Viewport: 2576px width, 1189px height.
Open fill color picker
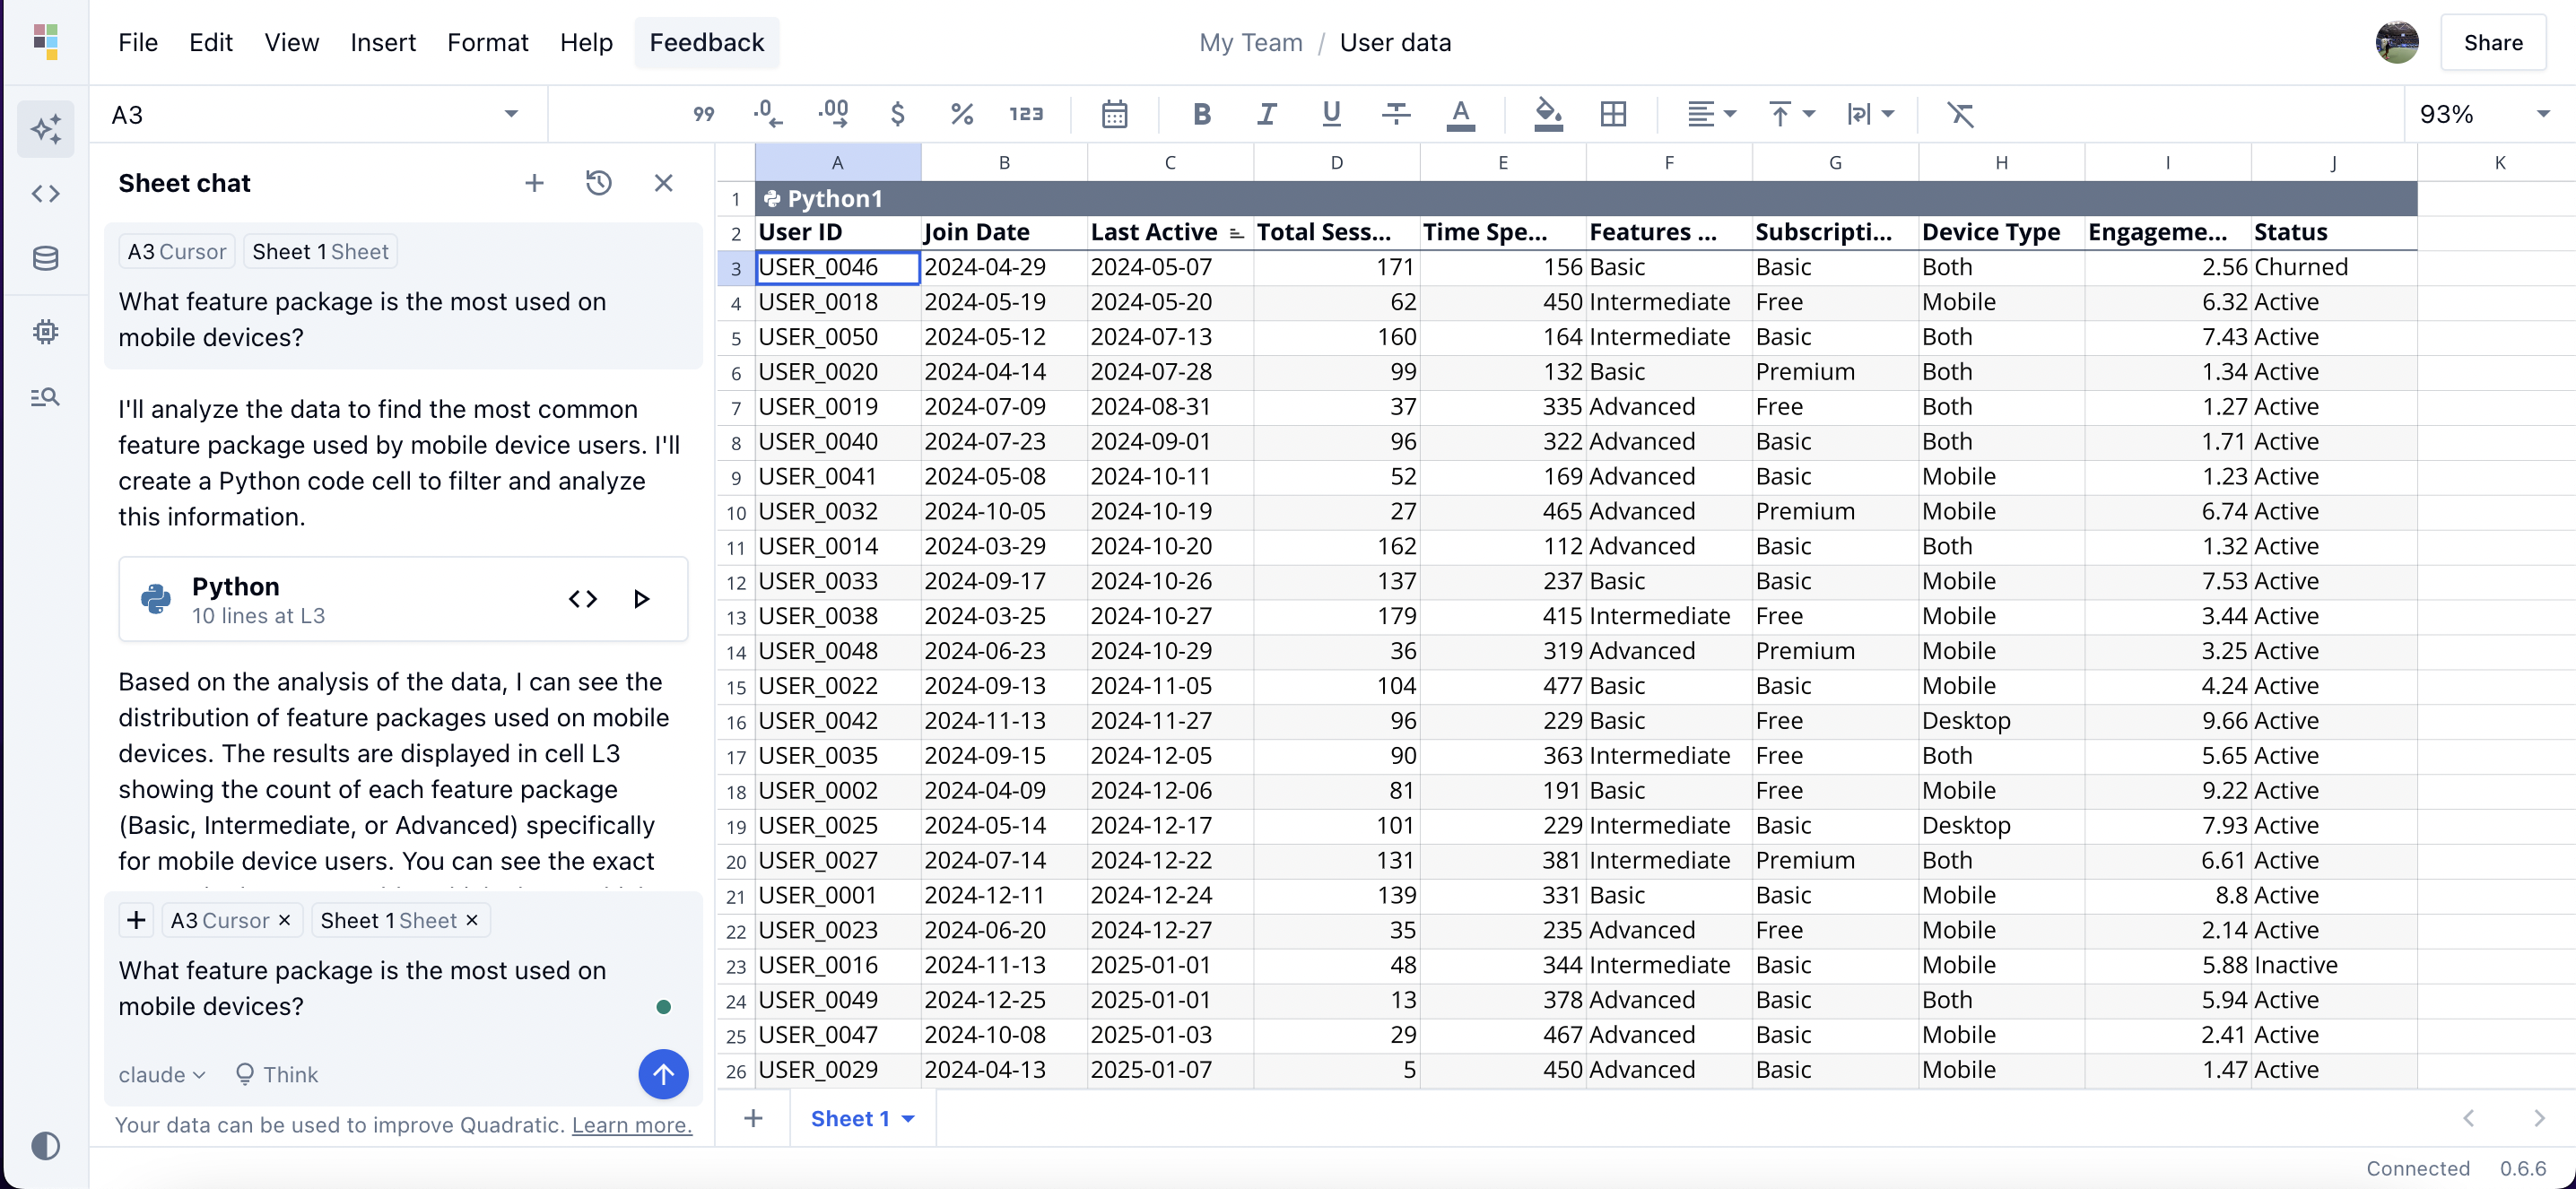click(1549, 114)
